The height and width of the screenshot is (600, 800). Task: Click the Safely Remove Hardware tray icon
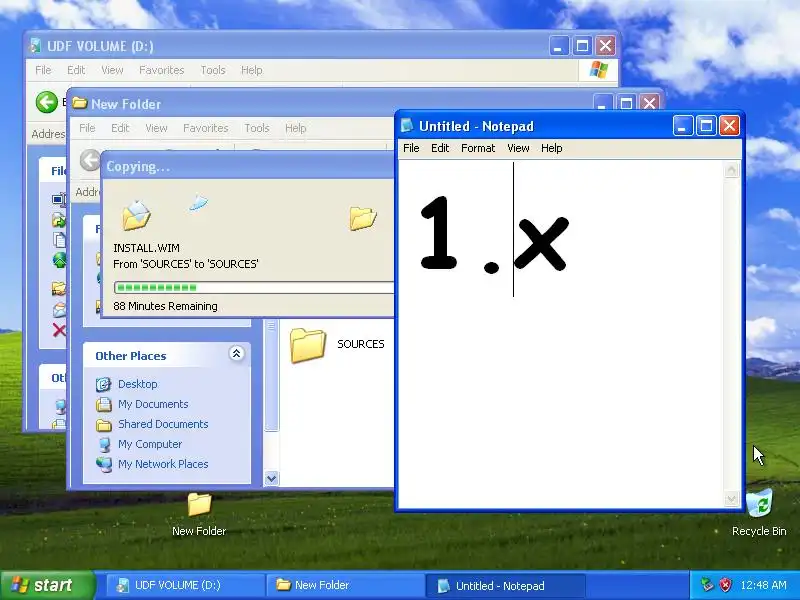pyautogui.click(x=707, y=585)
